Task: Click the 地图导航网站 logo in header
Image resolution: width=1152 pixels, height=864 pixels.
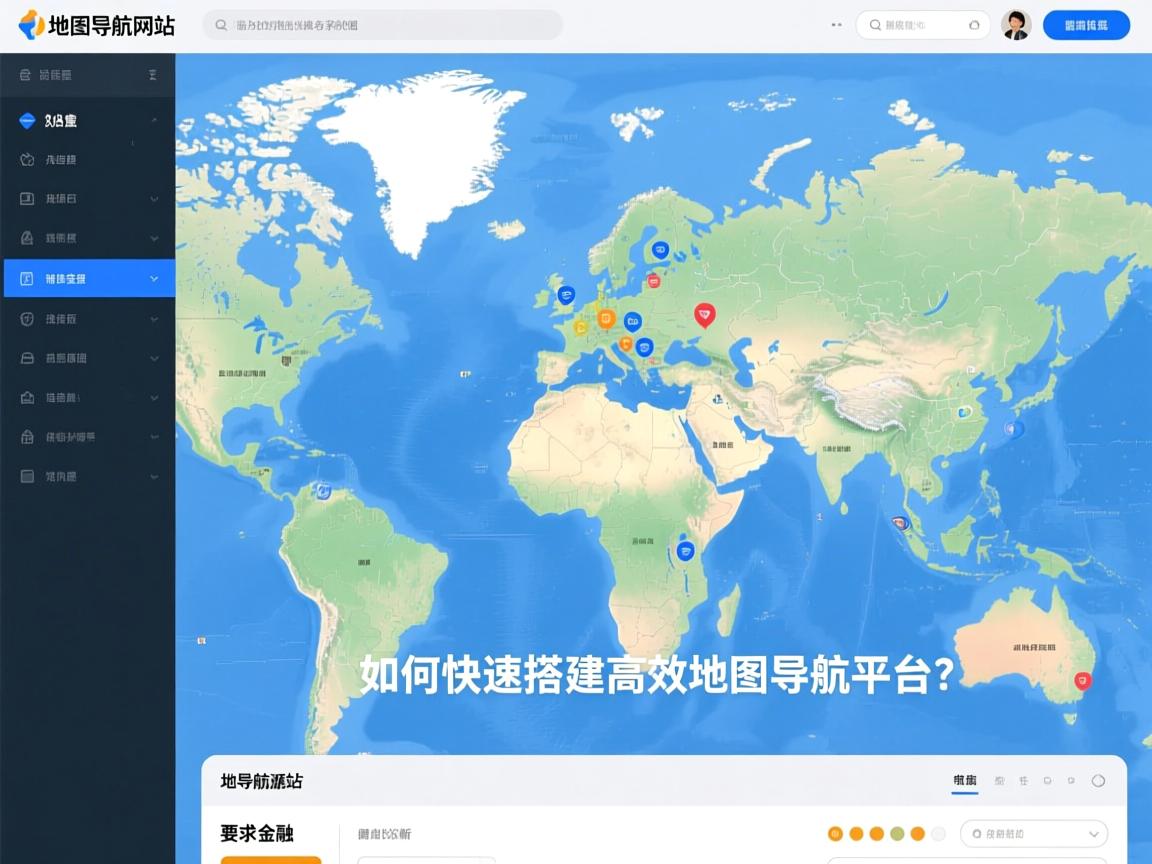Action: pos(97,25)
